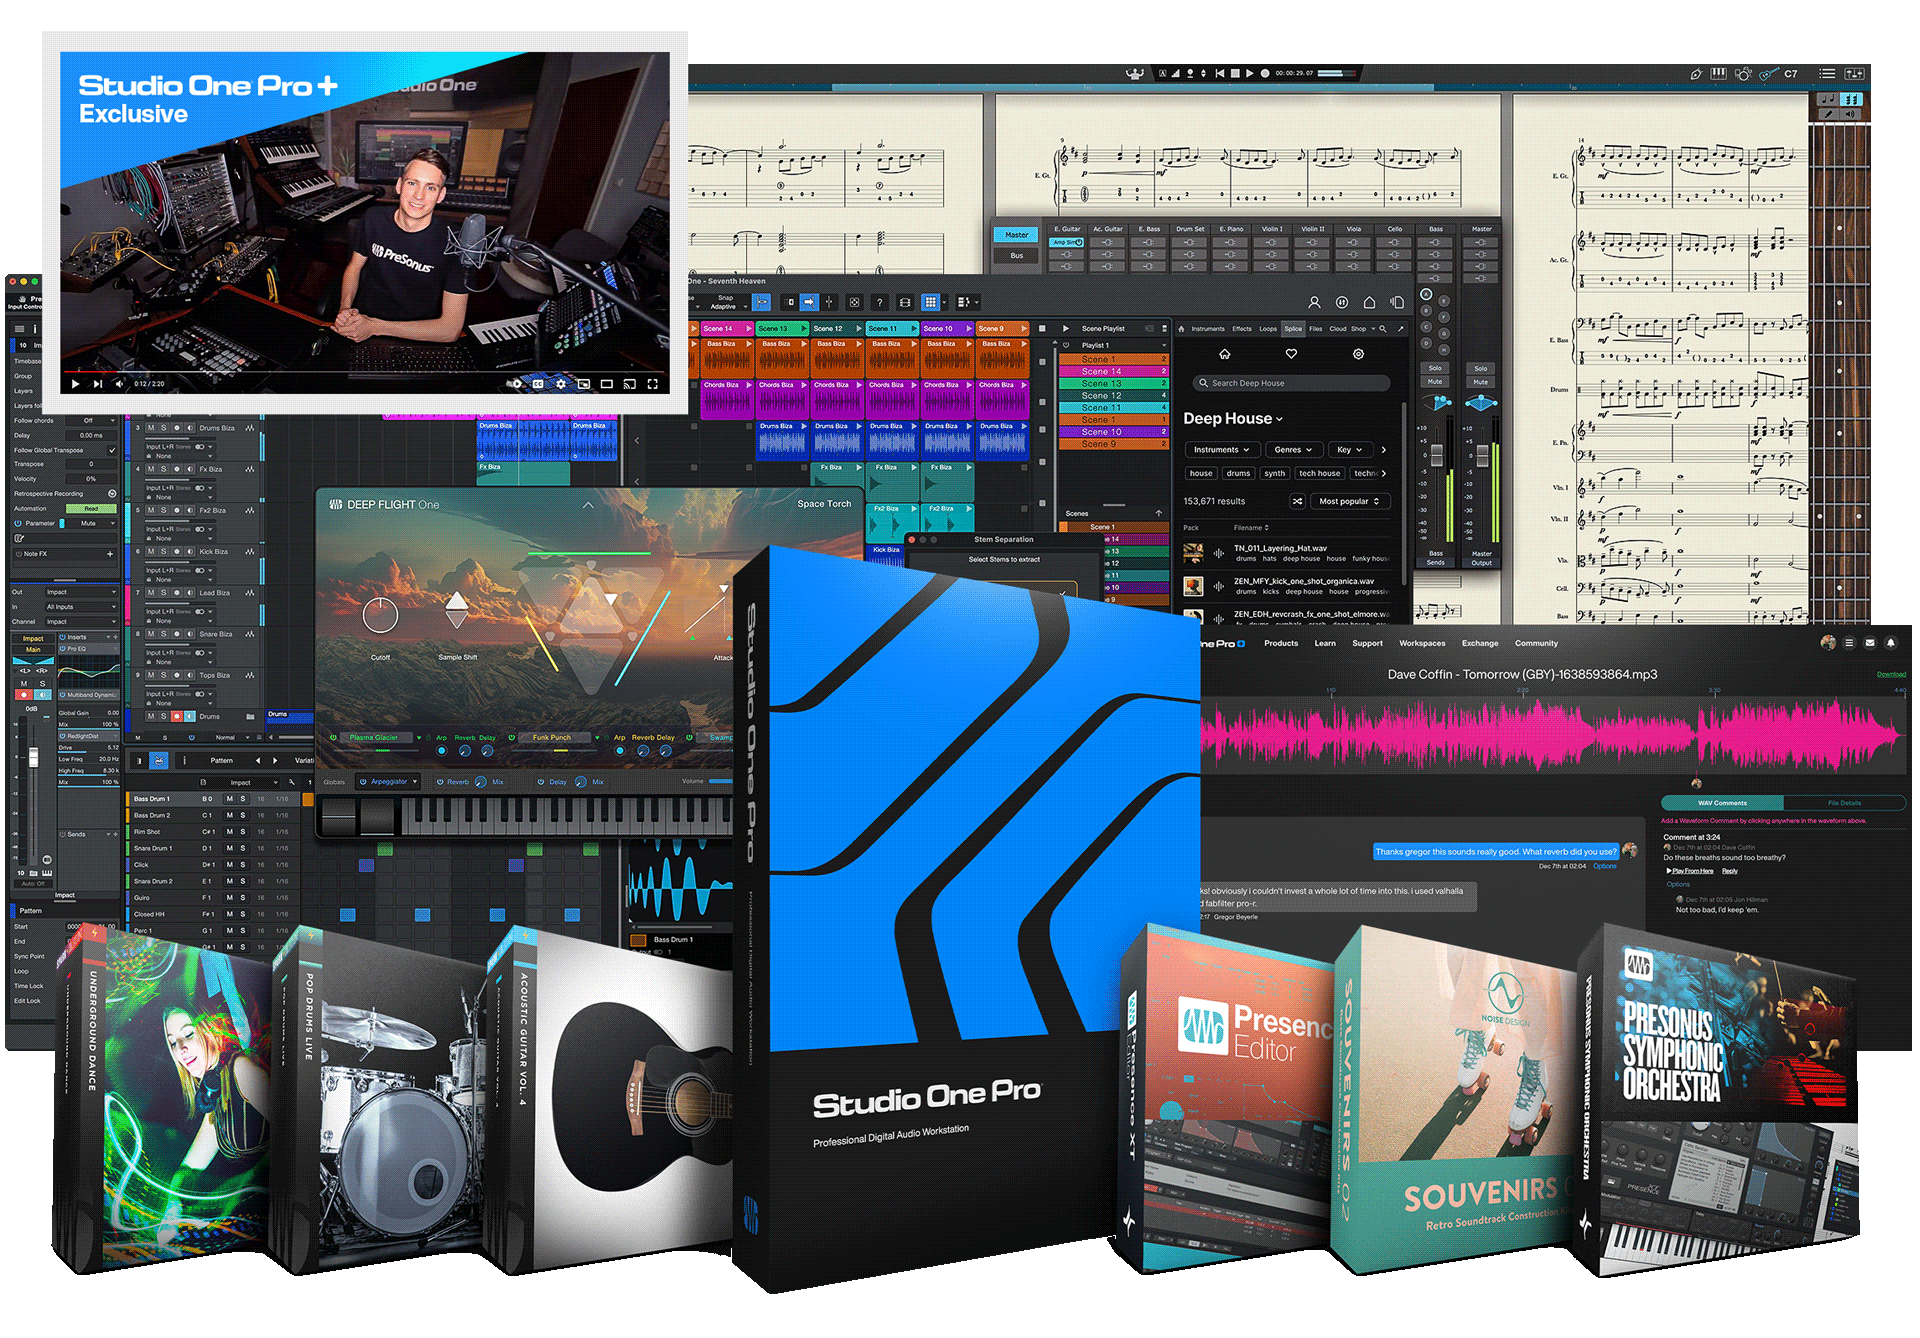Solo the Fx Biza track

point(164,469)
